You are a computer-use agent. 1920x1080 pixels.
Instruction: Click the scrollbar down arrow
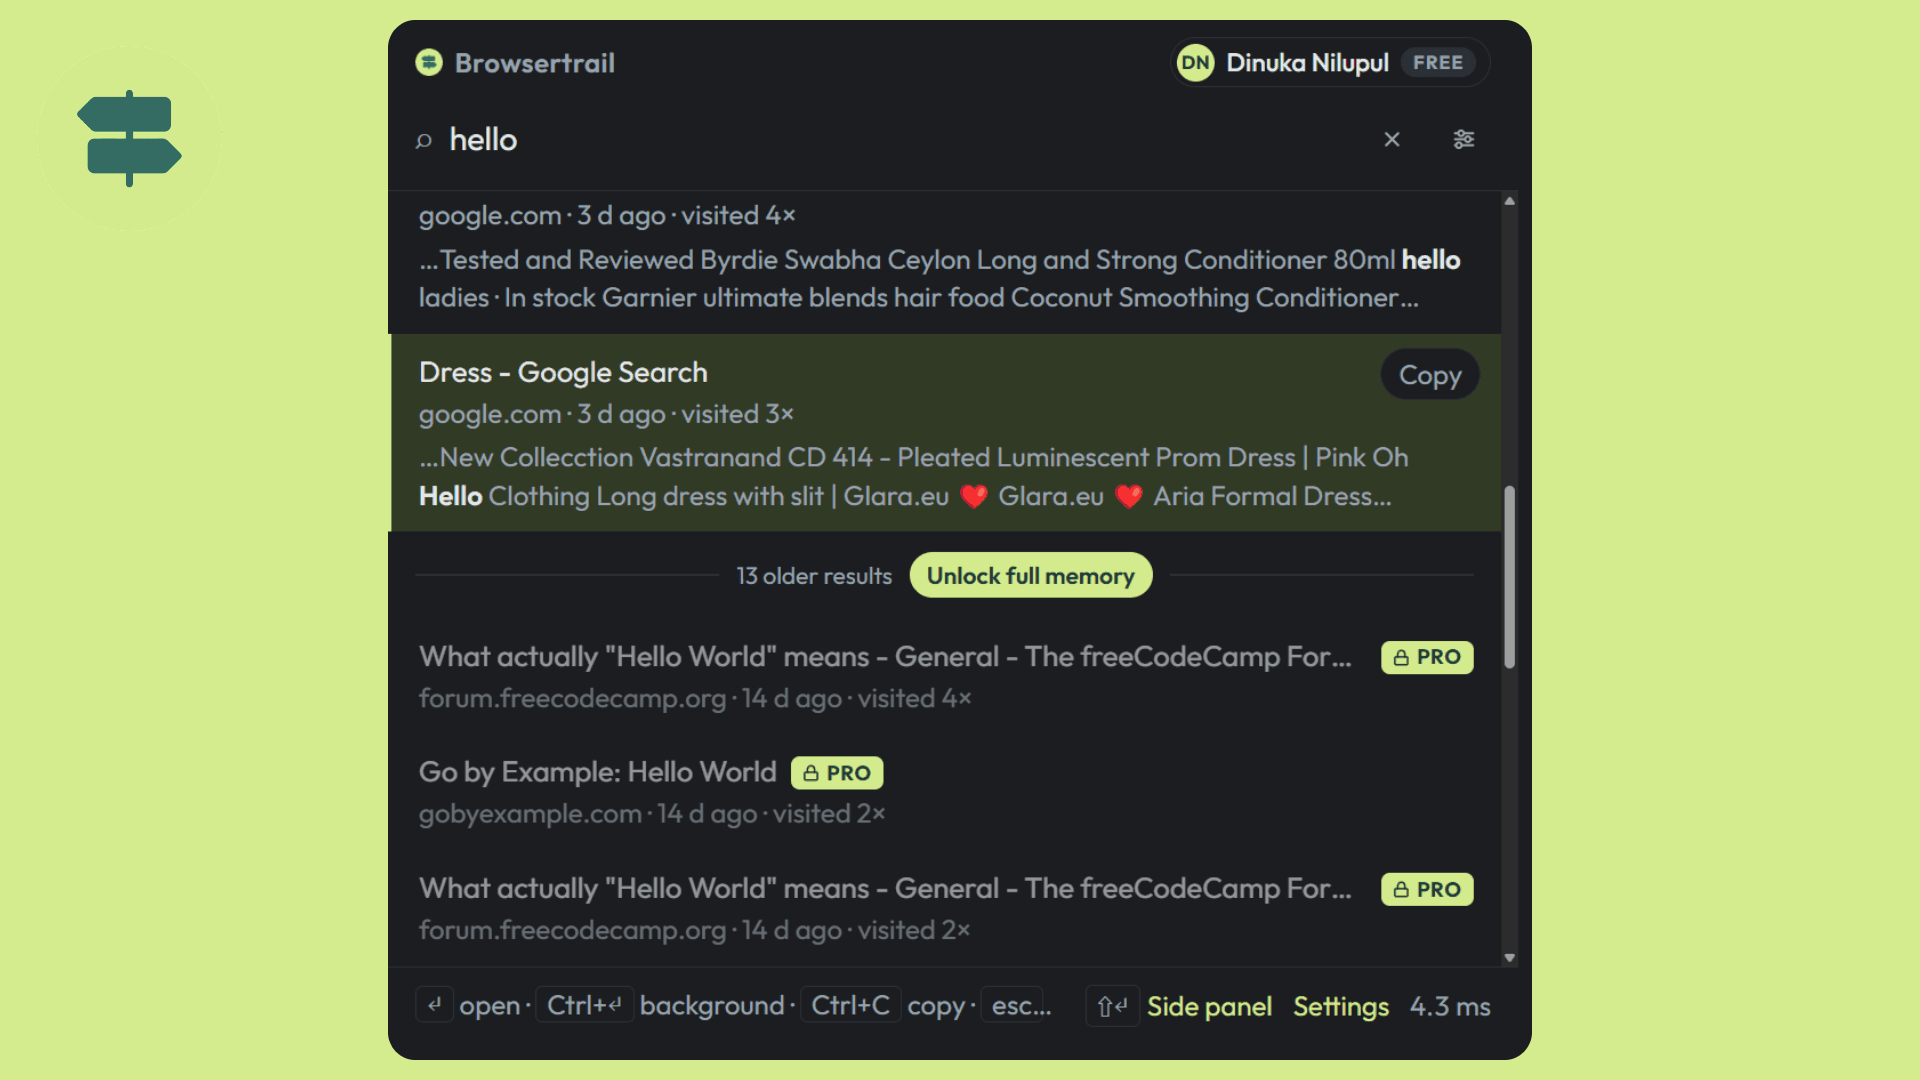[x=1510, y=958]
